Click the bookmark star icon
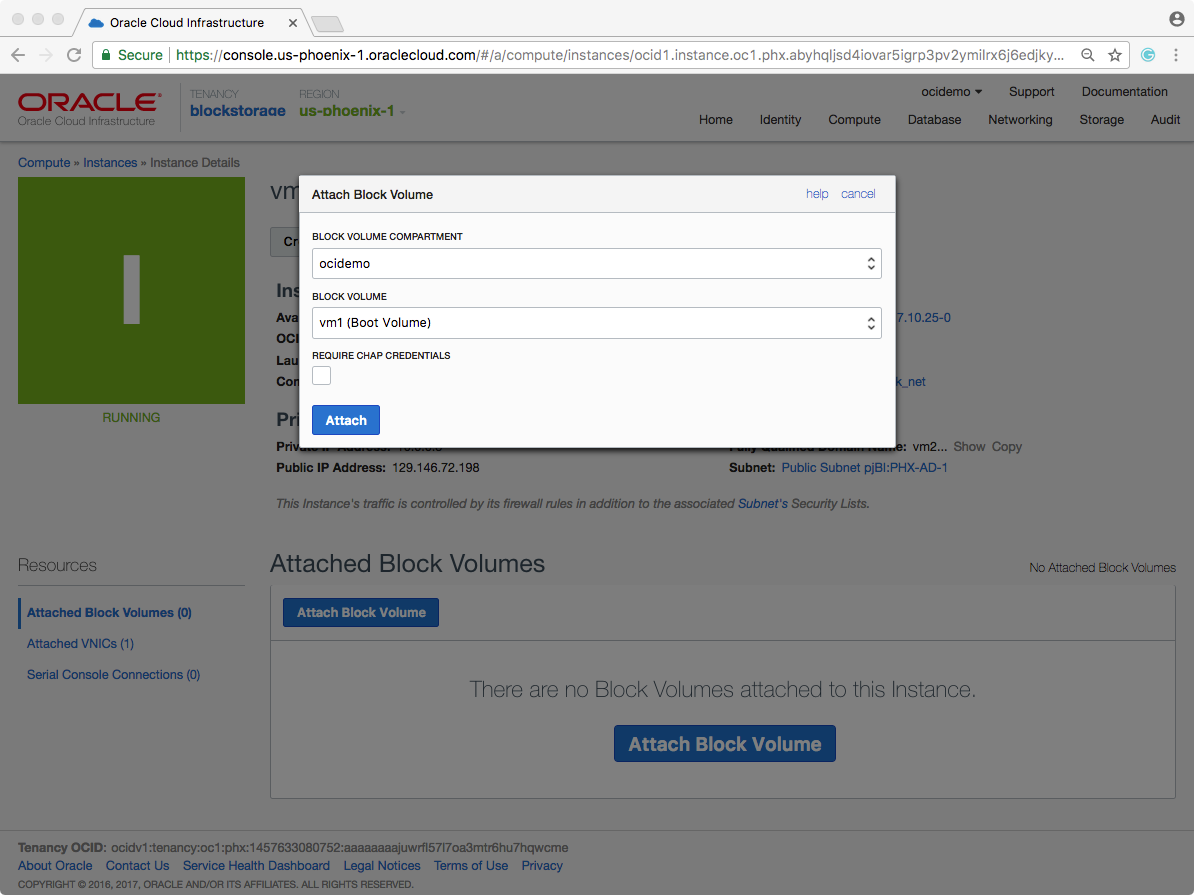 click(1115, 55)
